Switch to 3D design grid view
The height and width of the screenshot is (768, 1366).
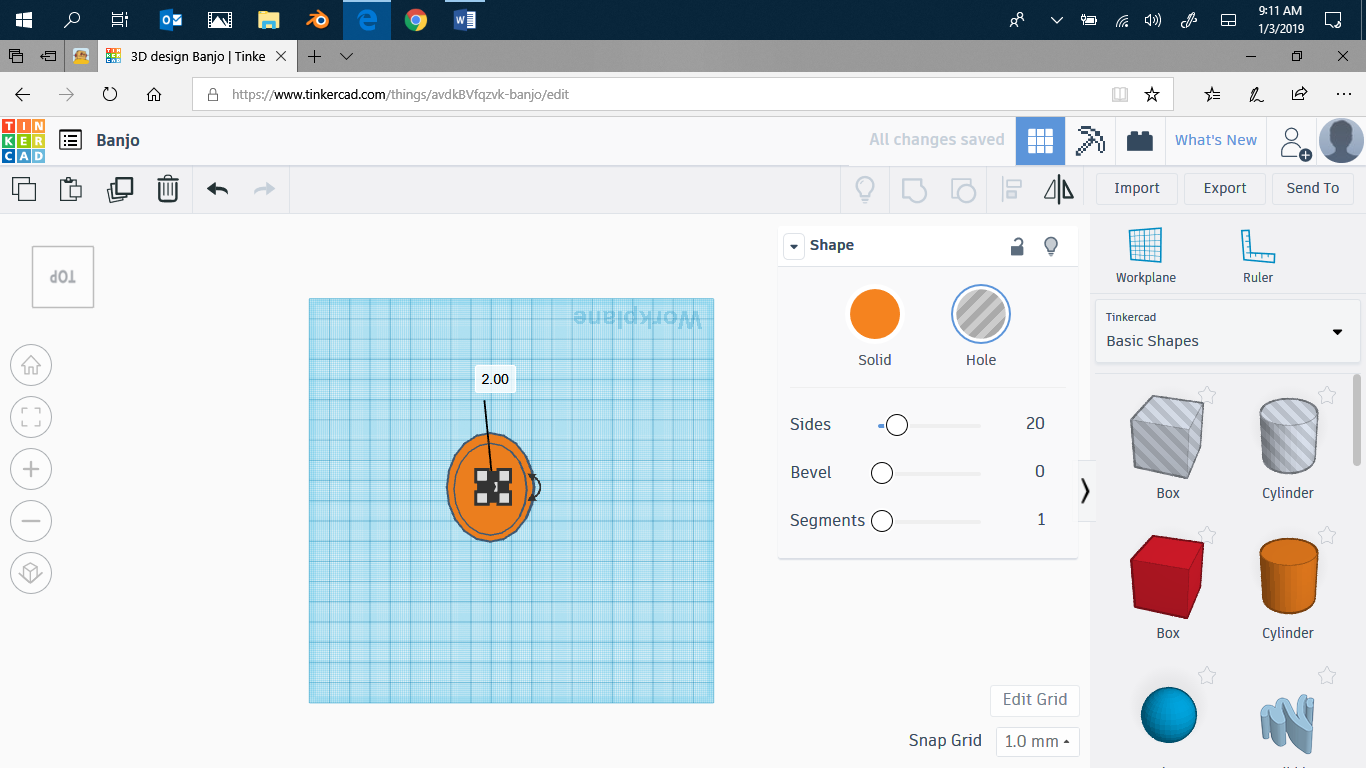pos(1040,141)
